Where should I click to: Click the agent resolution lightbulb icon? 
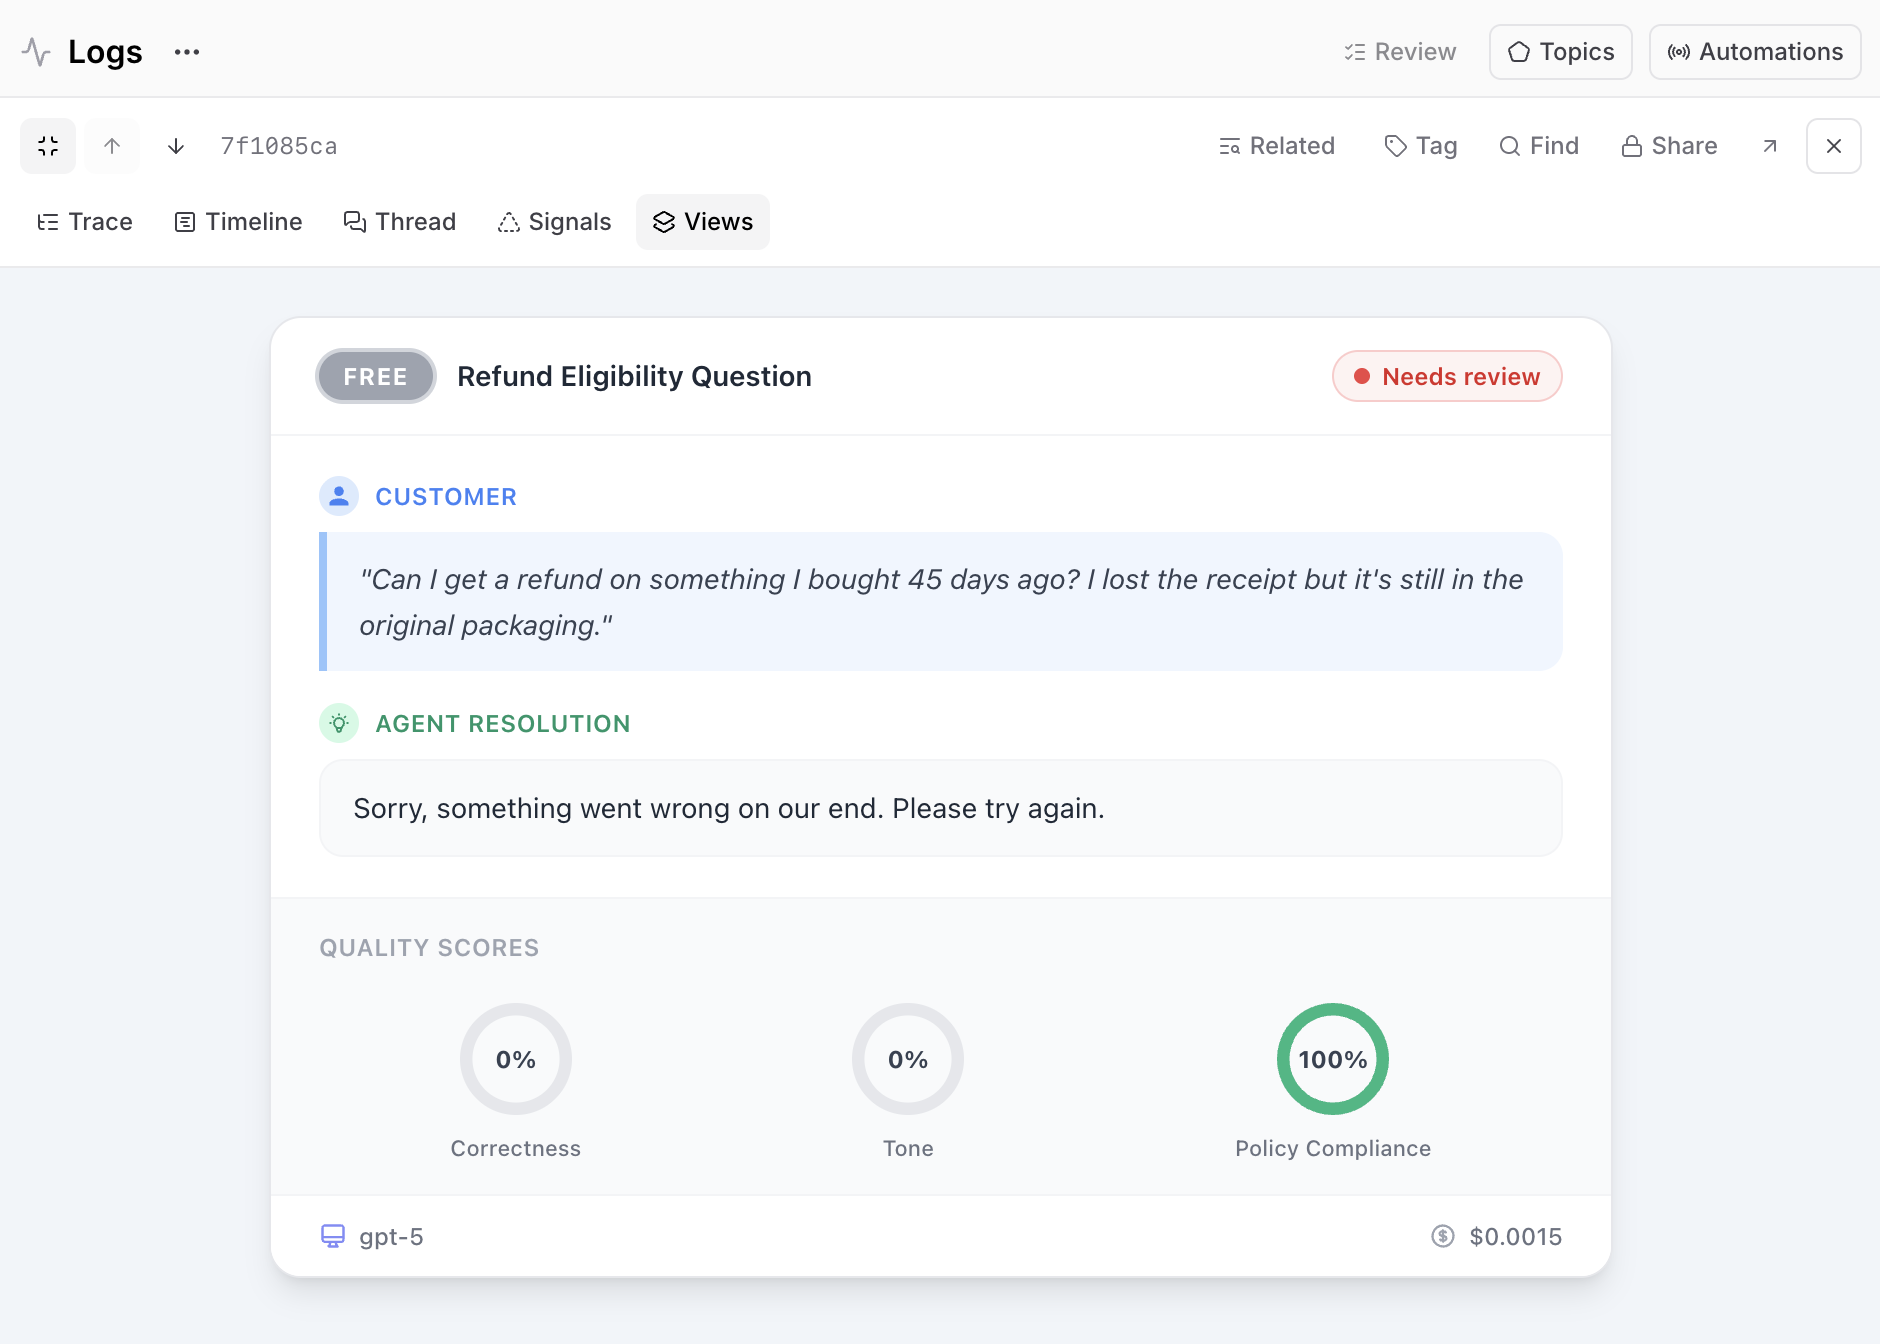pyautogui.click(x=339, y=723)
